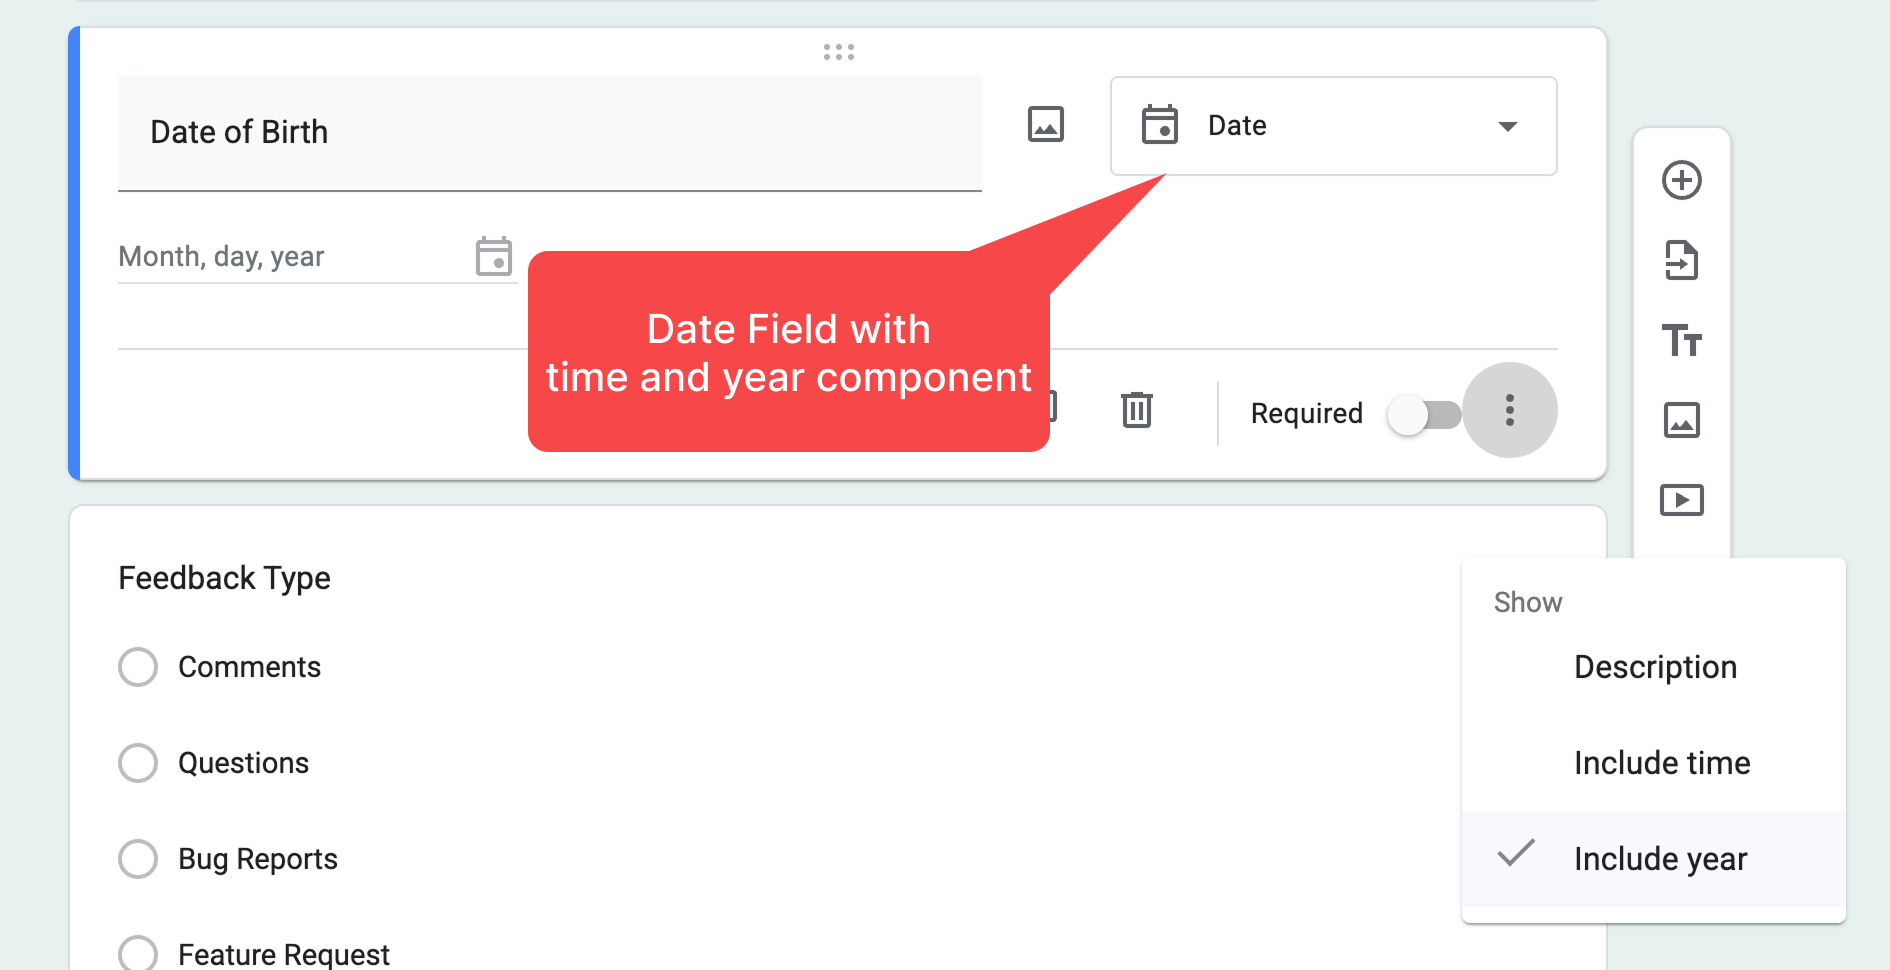This screenshot has height=970, width=1890.
Task: Click the import questions icon
Action: pos(1681,260)
